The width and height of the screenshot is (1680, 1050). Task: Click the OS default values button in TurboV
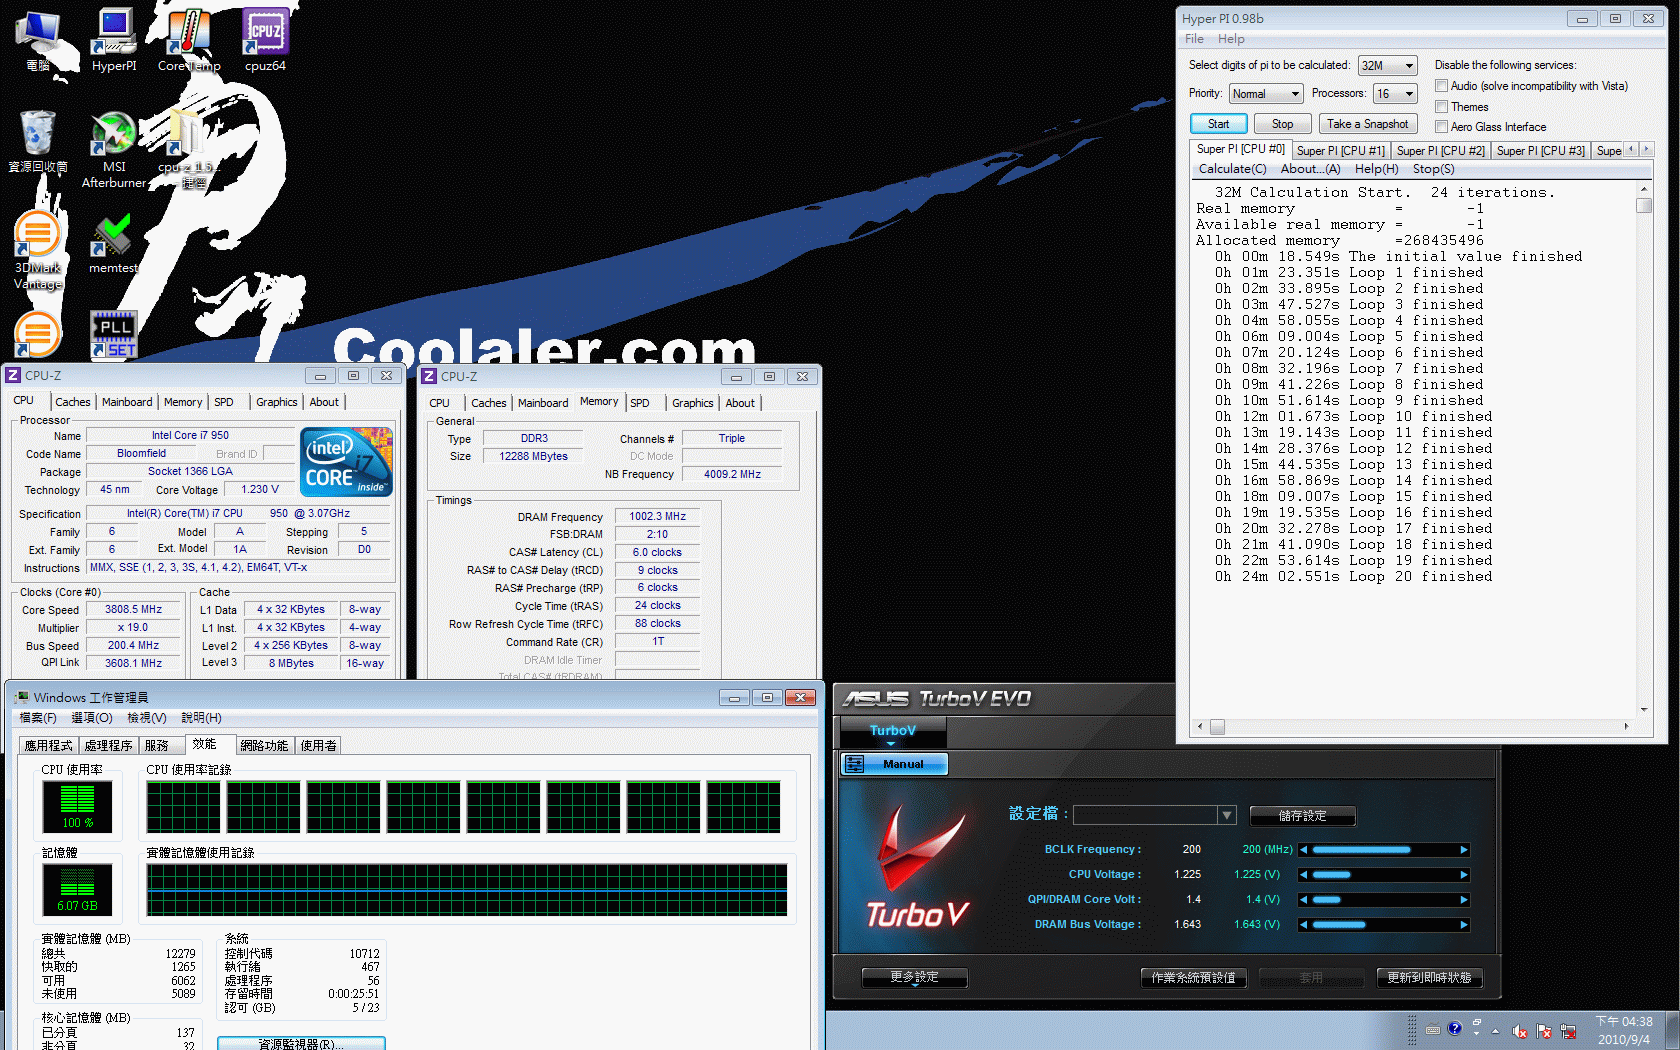[x=1193, y=978]
